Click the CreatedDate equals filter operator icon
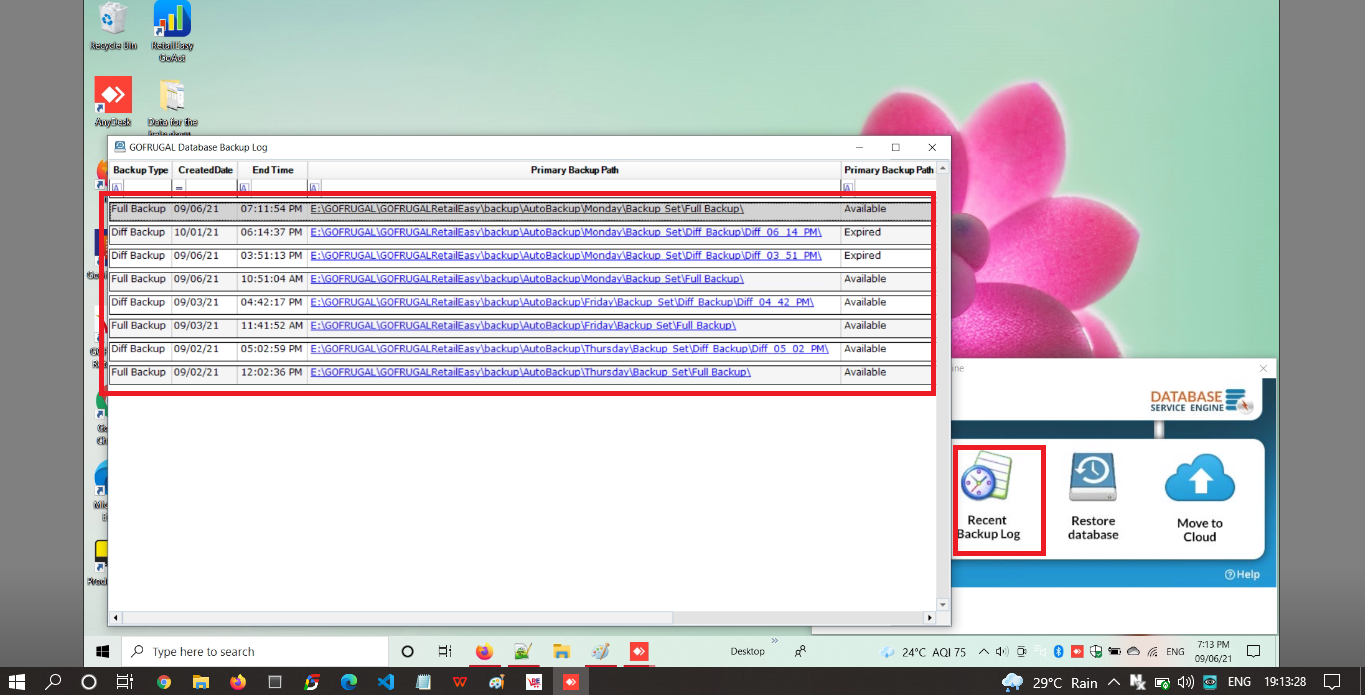 click(x=179, y=186)
